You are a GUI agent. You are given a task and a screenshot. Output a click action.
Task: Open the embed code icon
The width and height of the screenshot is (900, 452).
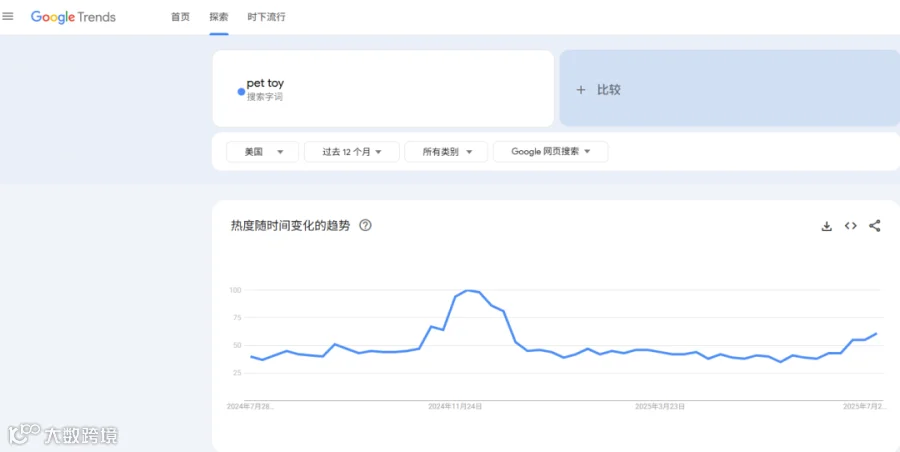coord(851,226)
